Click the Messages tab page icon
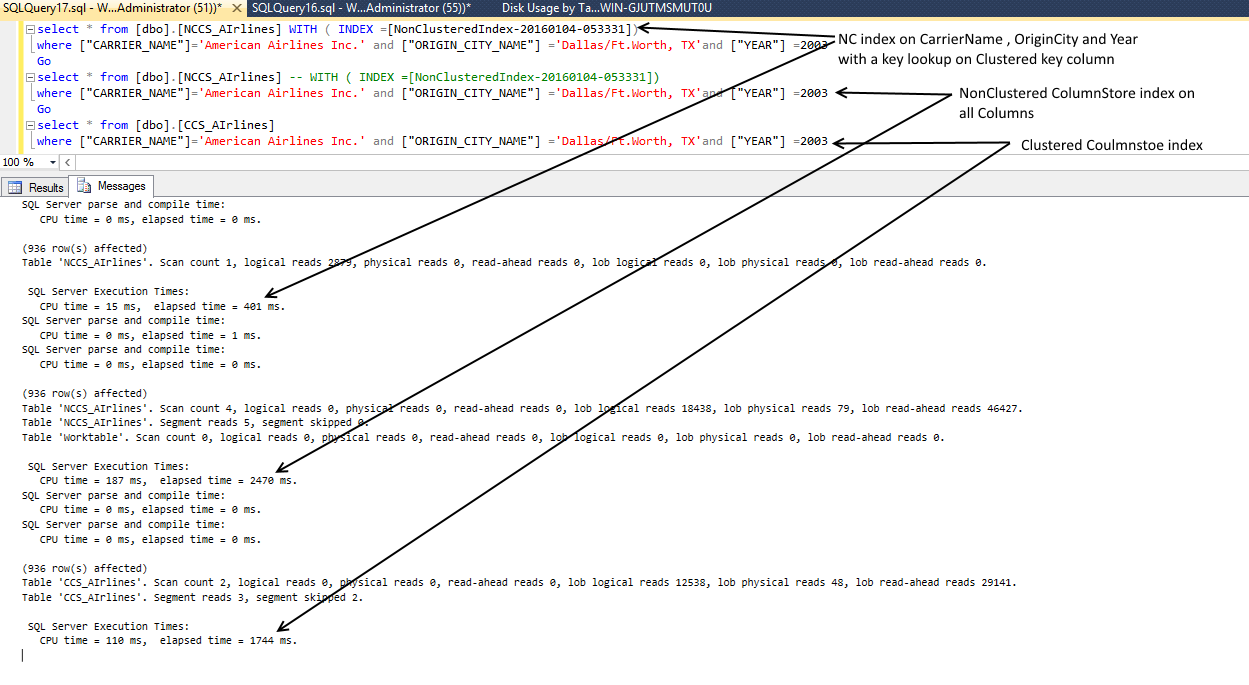 83,186
